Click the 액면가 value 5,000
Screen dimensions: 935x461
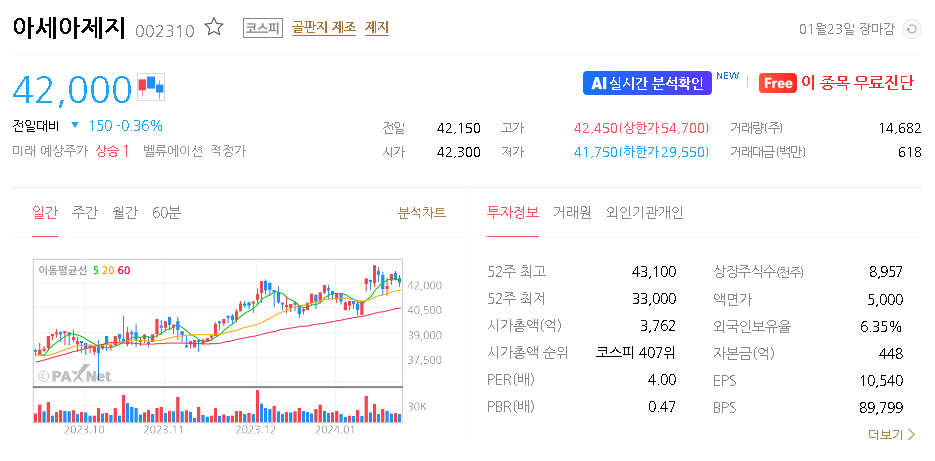[885, 299]
